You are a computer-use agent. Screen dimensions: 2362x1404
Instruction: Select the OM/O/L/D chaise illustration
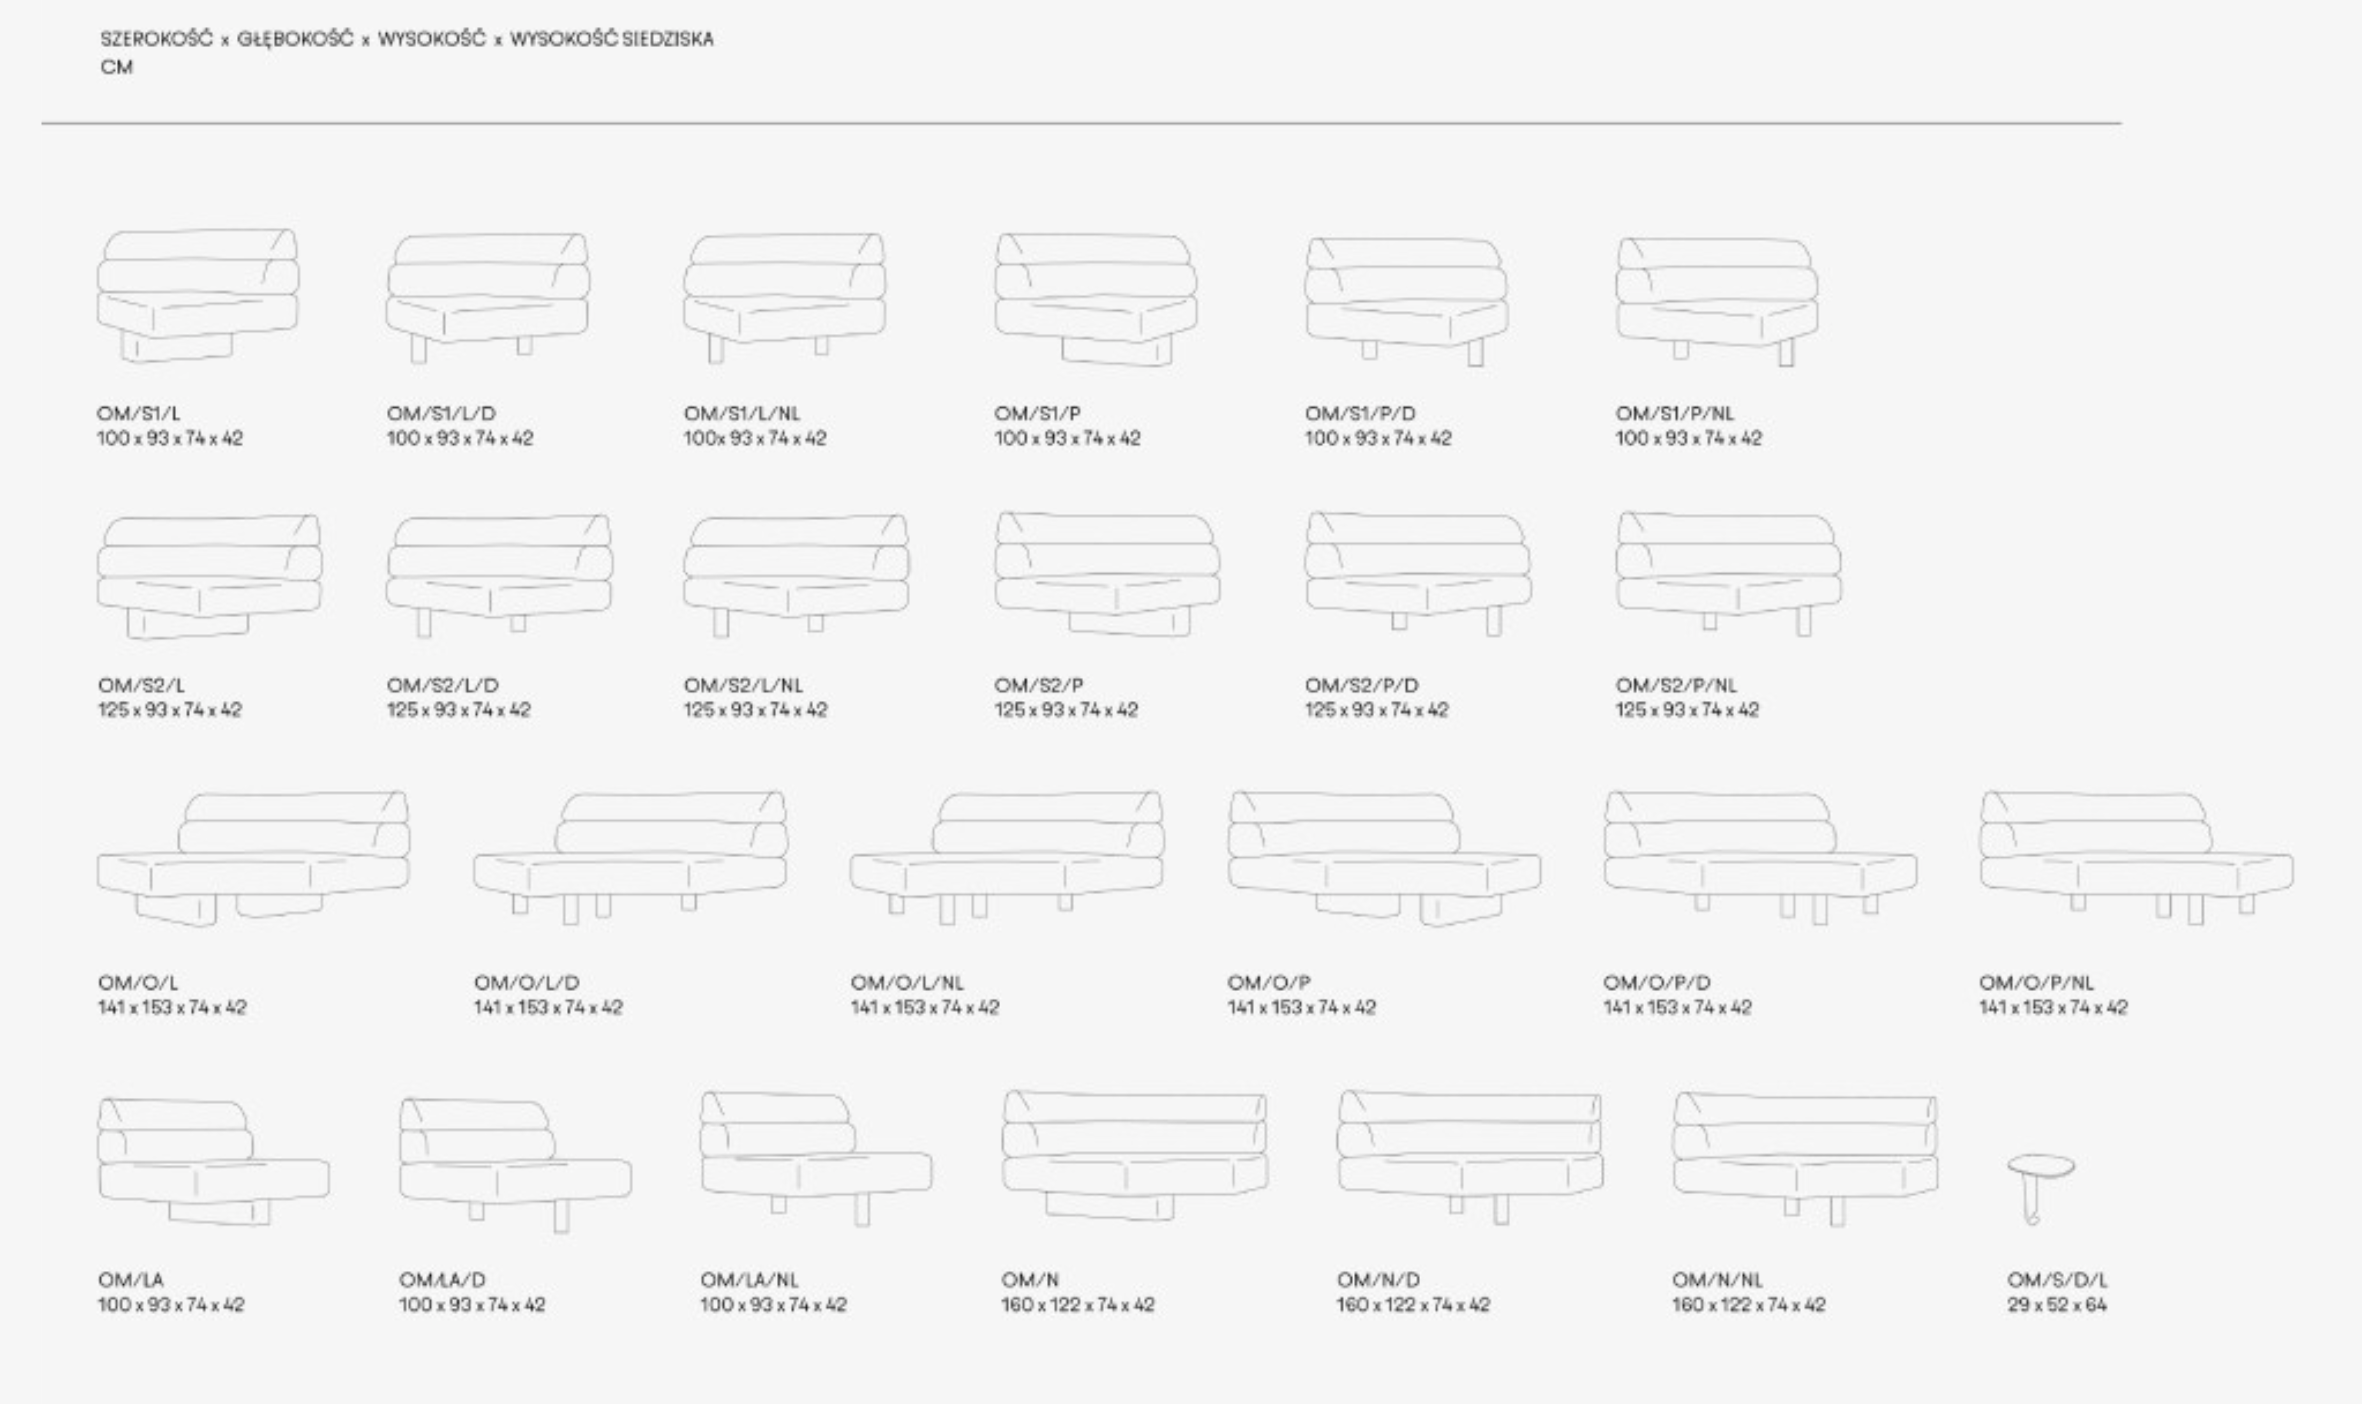click(x=630, y=857)
